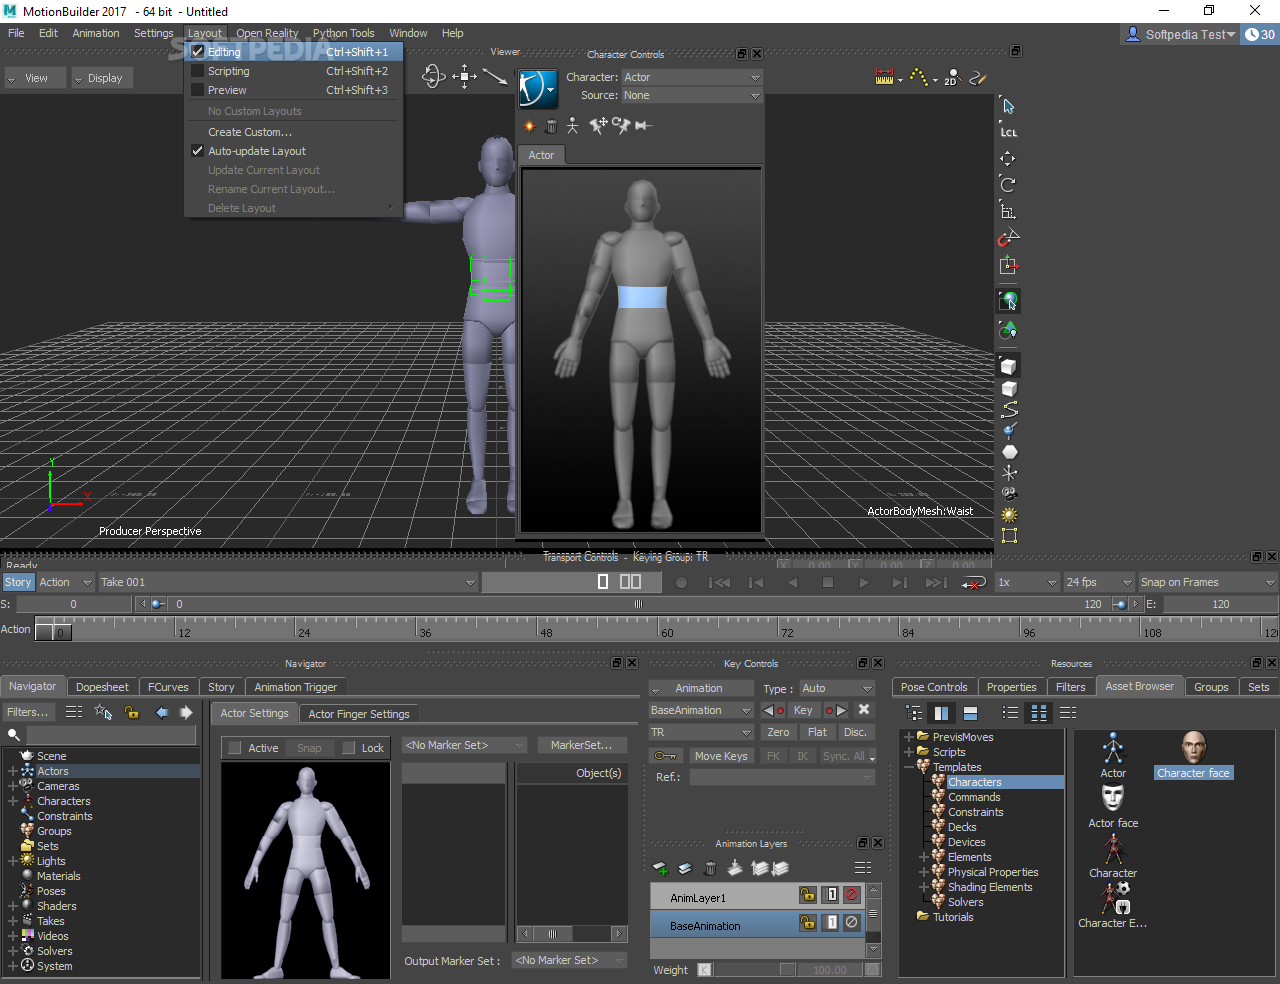This screenshot has height=984, width=1280.
Task: Toggle lock on BaseAnimation layer
Action: pyautogui.click(x=807, y=923)
